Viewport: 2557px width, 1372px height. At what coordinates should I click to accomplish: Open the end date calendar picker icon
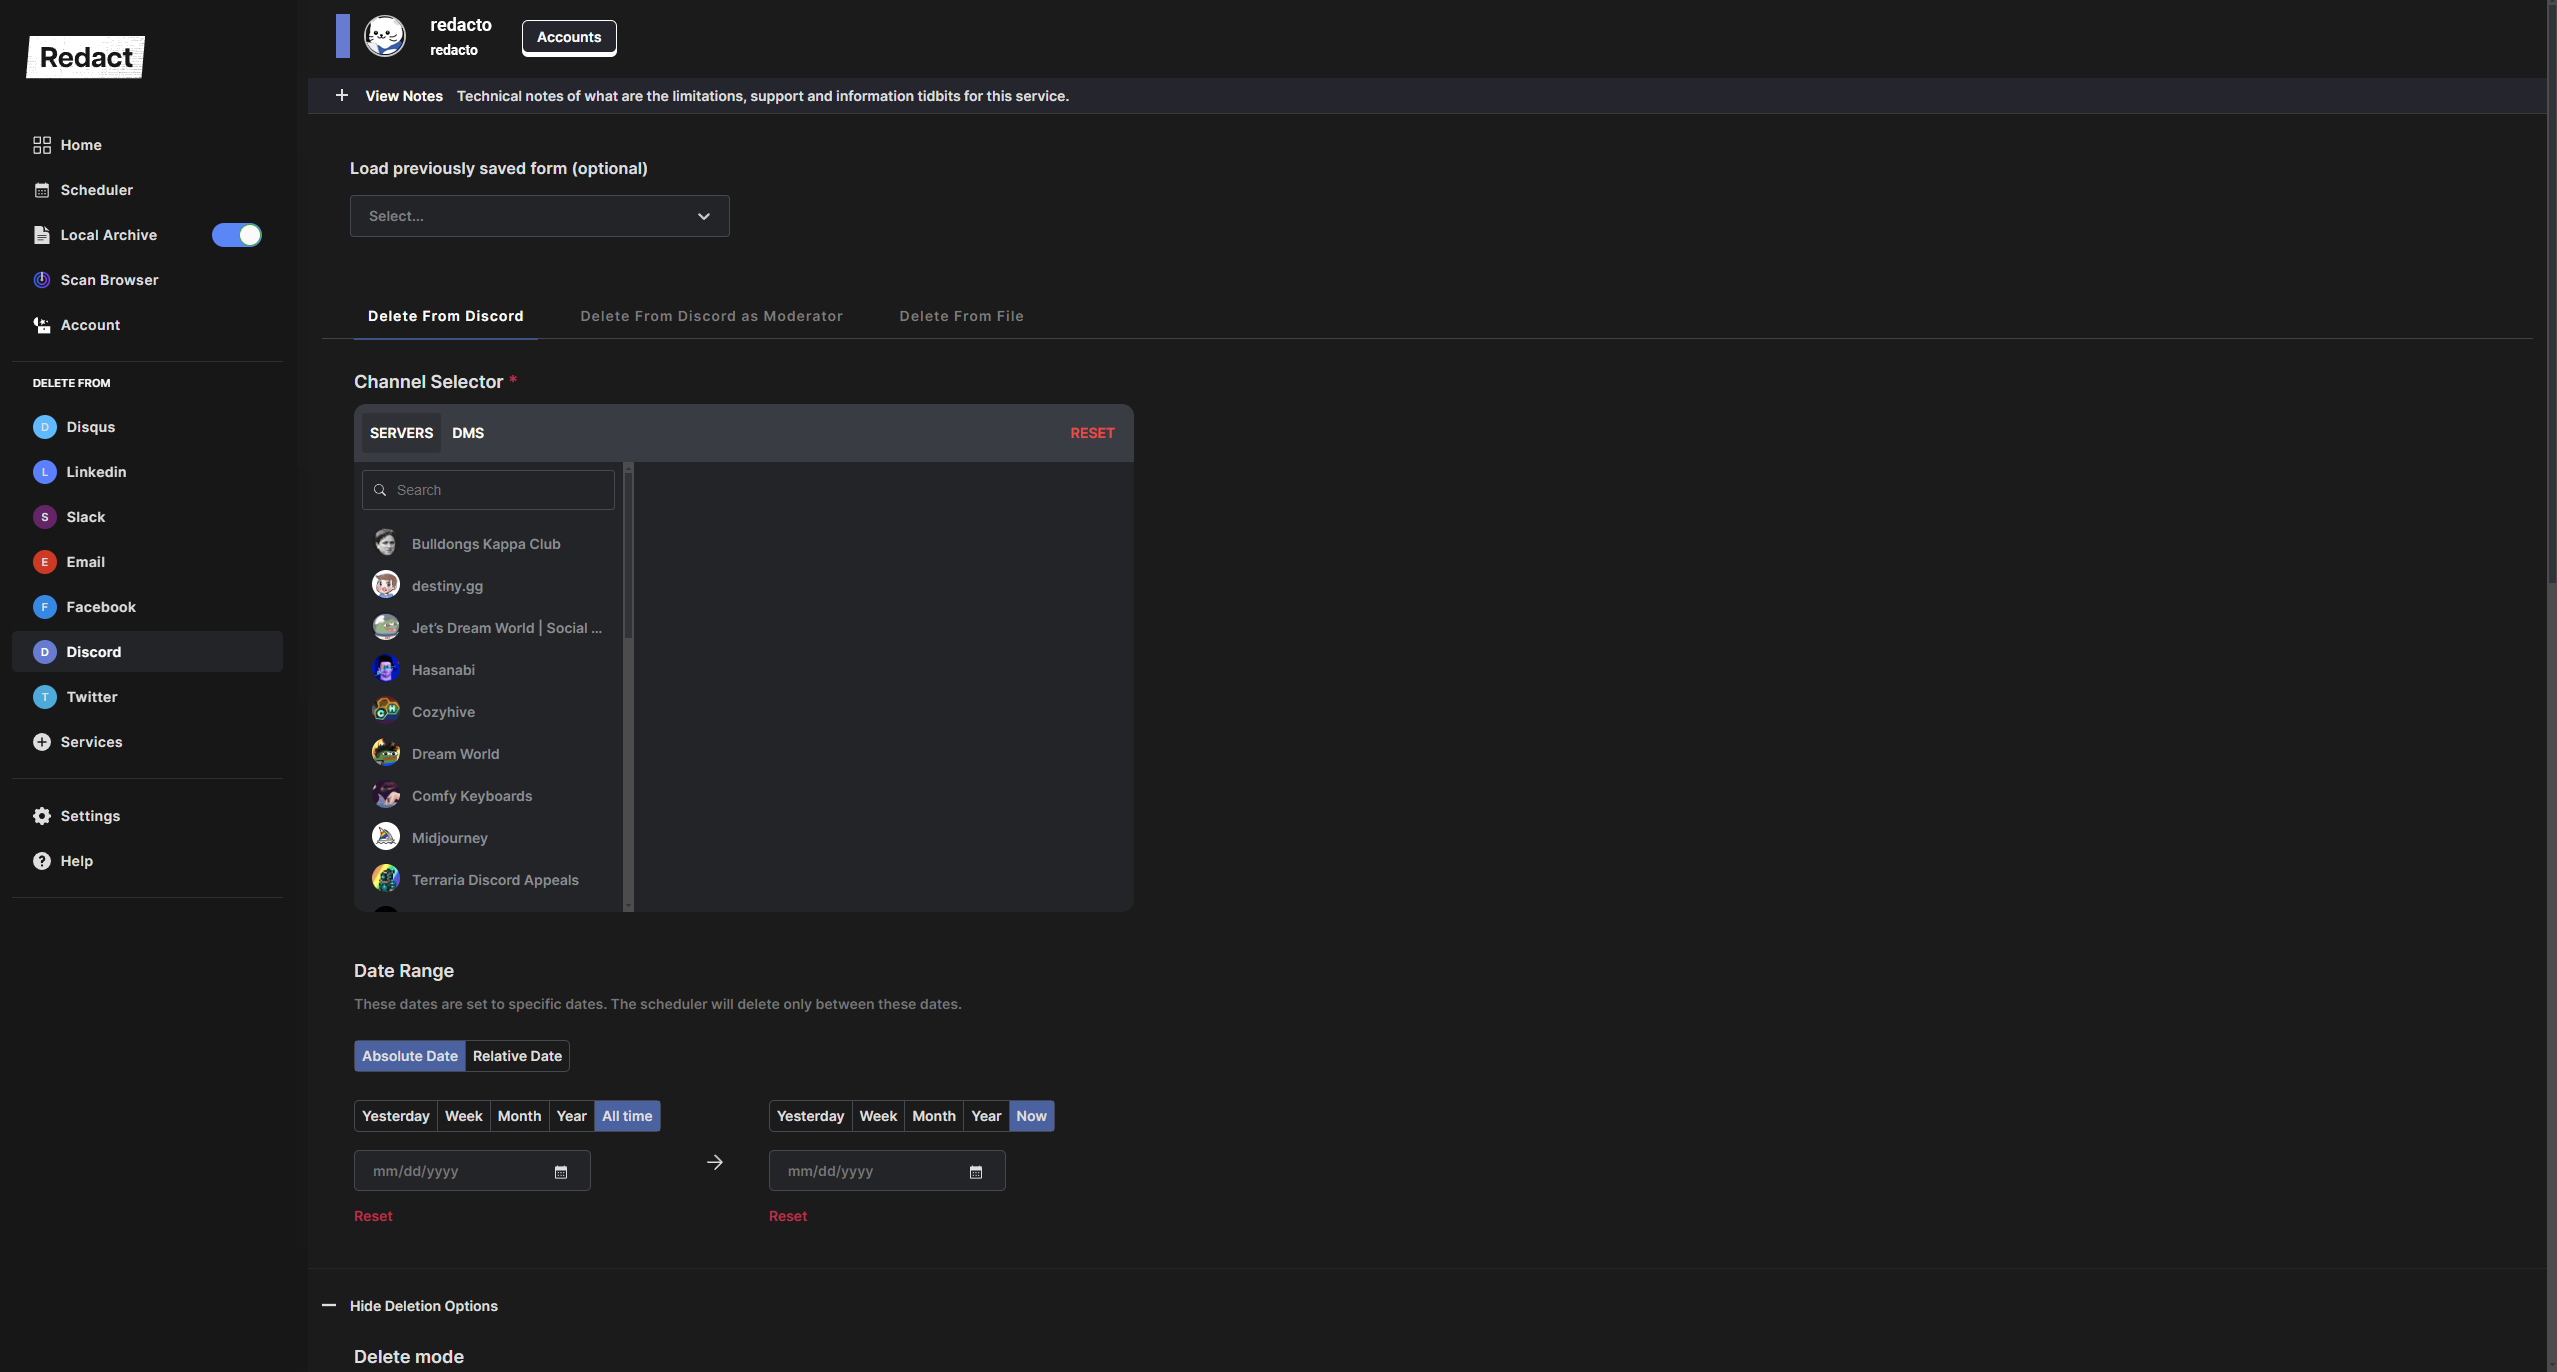click(976, 1172)
